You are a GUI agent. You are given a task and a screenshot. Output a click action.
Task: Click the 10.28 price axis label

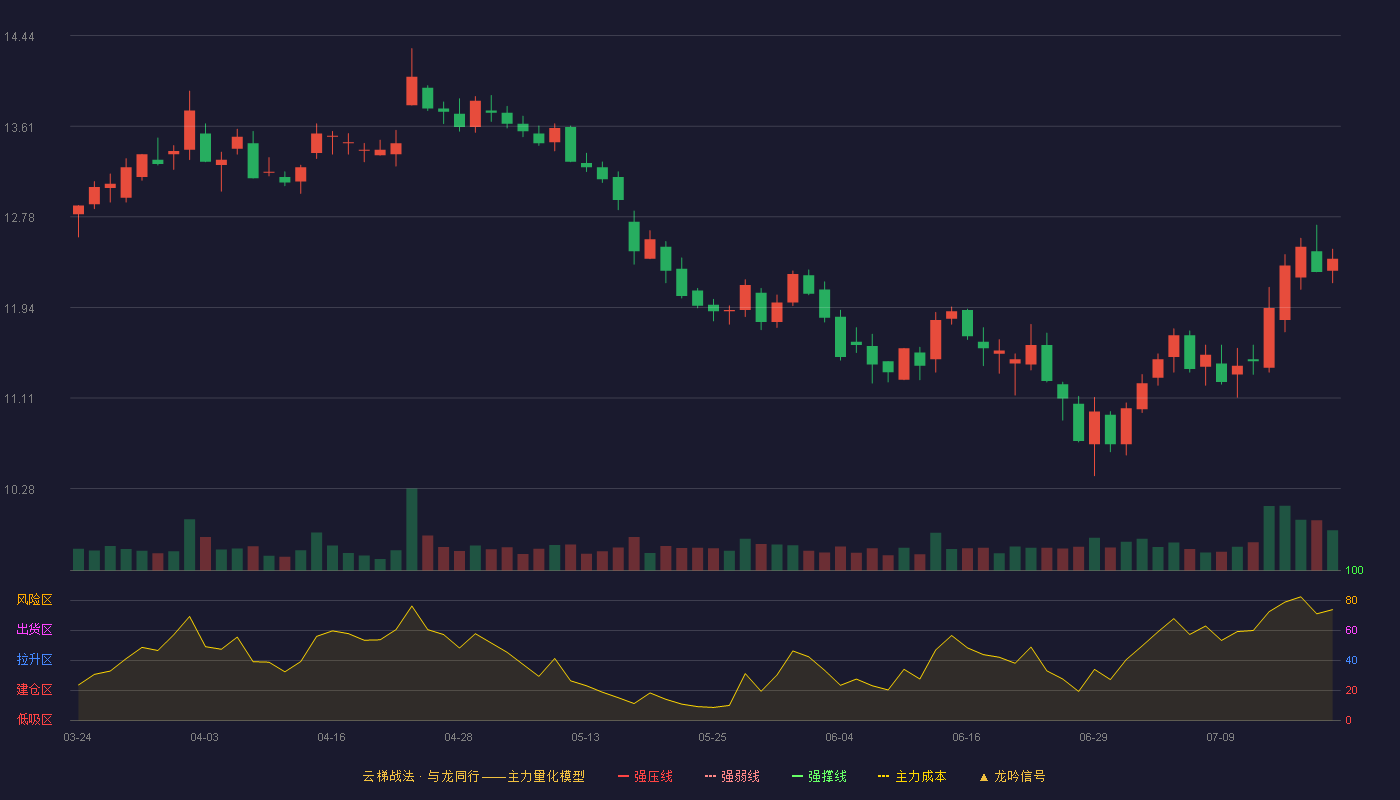19,489
